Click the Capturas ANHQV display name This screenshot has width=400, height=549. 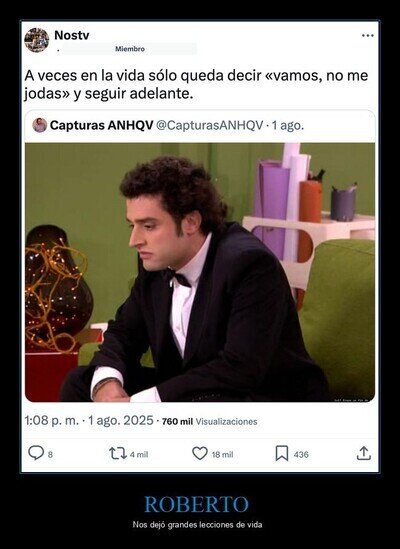pos(102,125)
